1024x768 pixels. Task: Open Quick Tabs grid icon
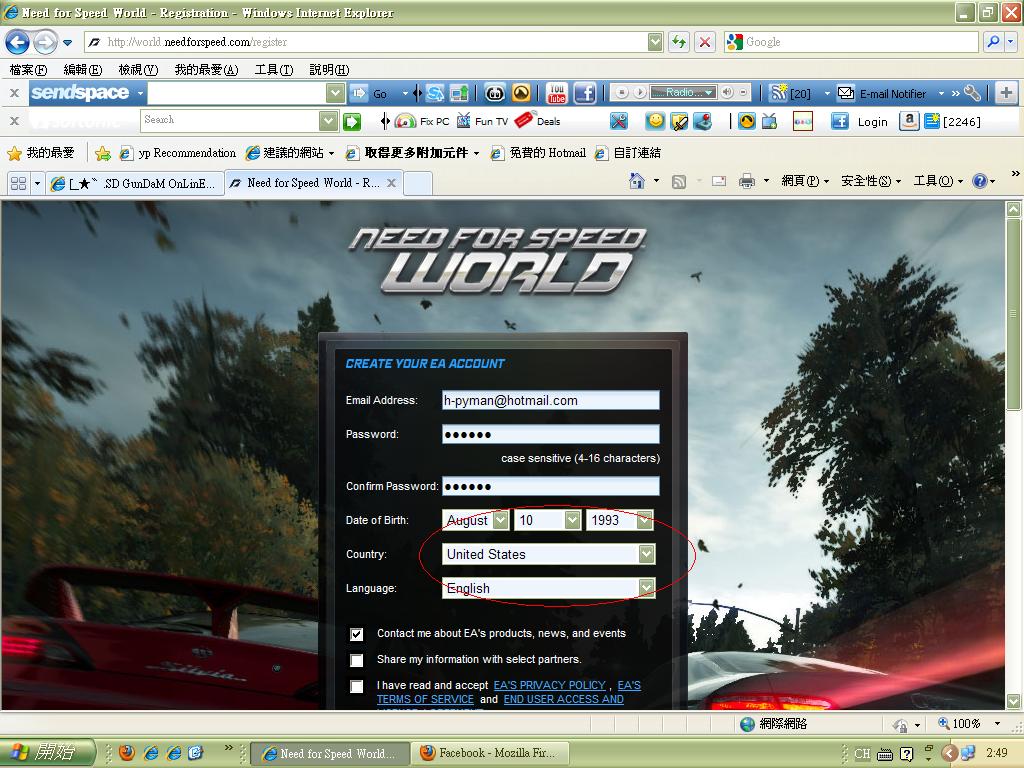point(18,184)
